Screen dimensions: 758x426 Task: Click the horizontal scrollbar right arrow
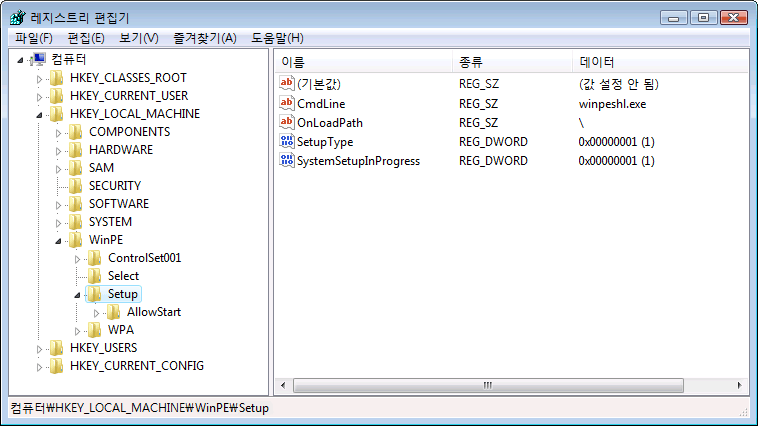point(739,385)
